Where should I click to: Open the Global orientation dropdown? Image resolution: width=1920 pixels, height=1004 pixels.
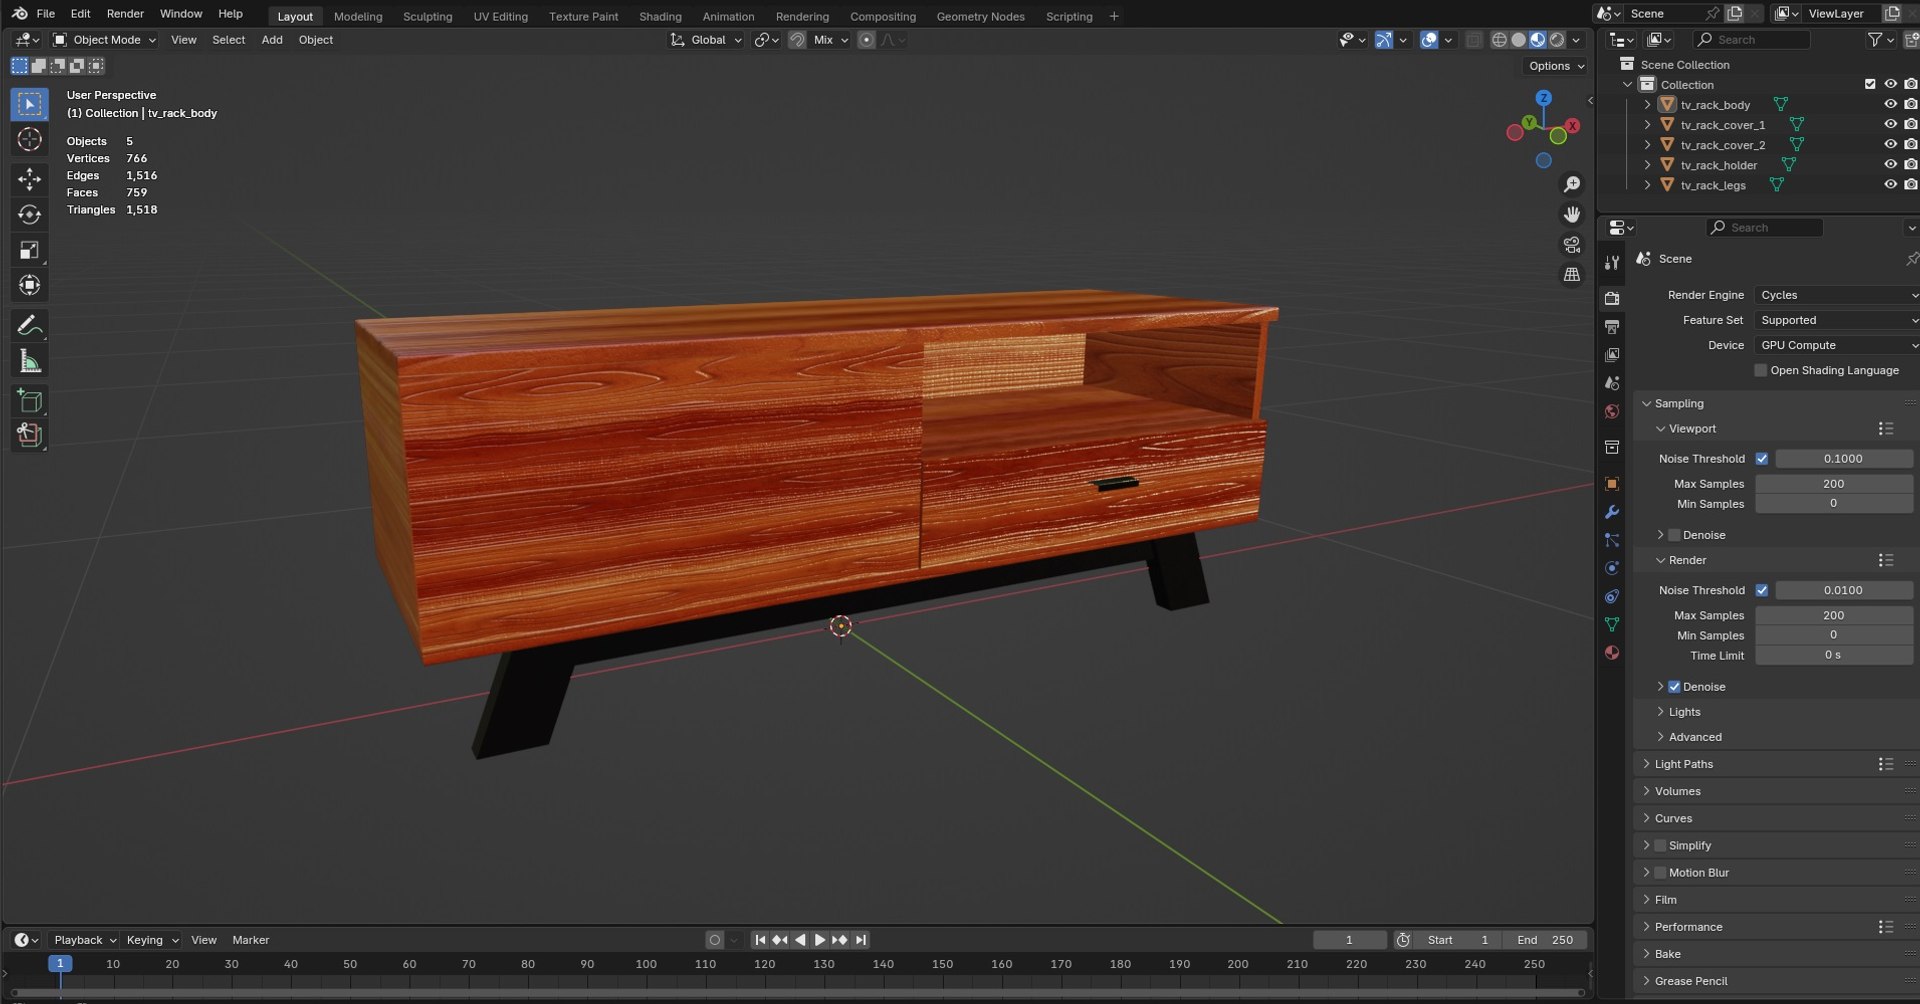(x=707, y=40)
